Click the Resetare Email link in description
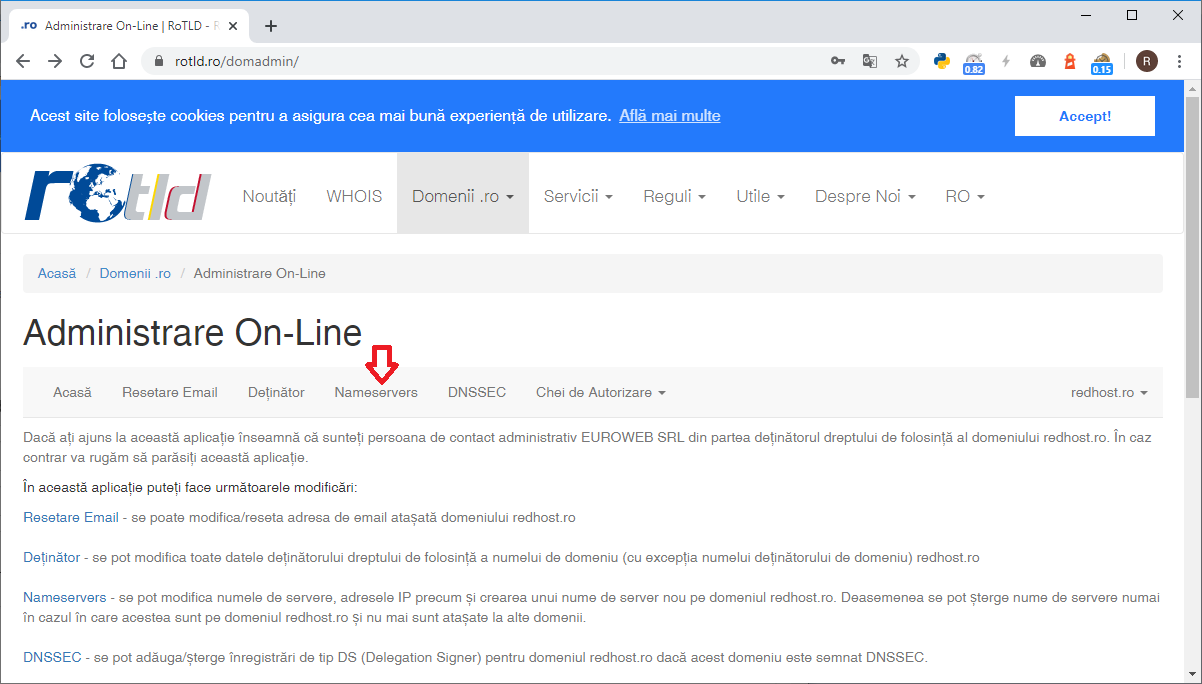Image resolution: width=1202 pixels, height=684 pixels. 70,517
